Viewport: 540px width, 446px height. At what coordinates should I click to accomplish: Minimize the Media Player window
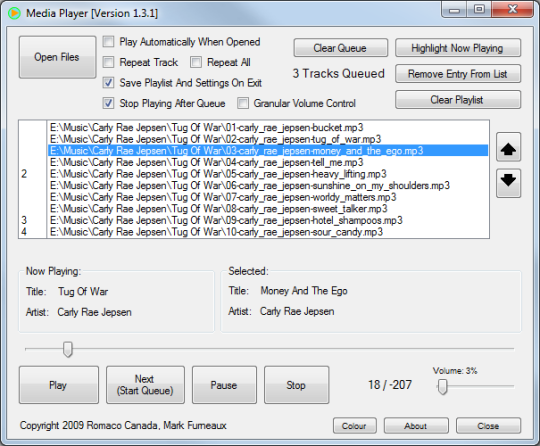[455, 10]
